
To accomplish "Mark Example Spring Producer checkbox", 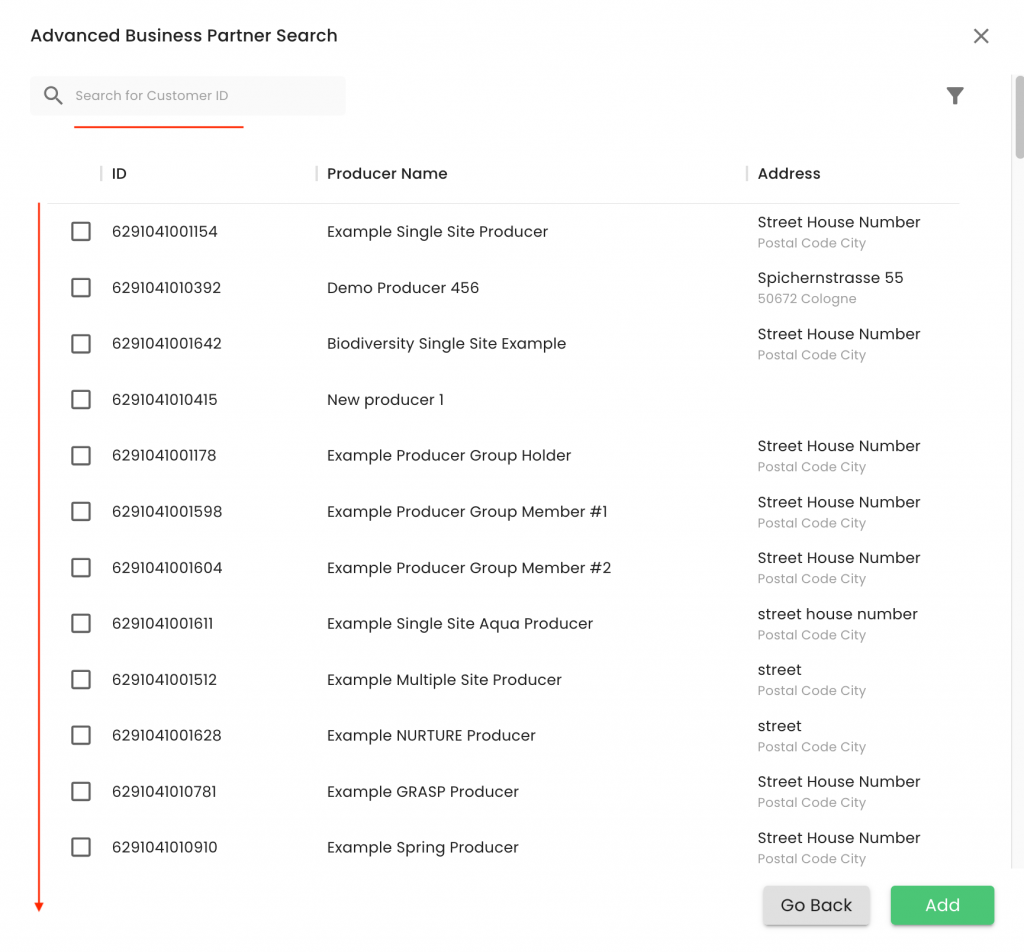I will tap(81, 848).
